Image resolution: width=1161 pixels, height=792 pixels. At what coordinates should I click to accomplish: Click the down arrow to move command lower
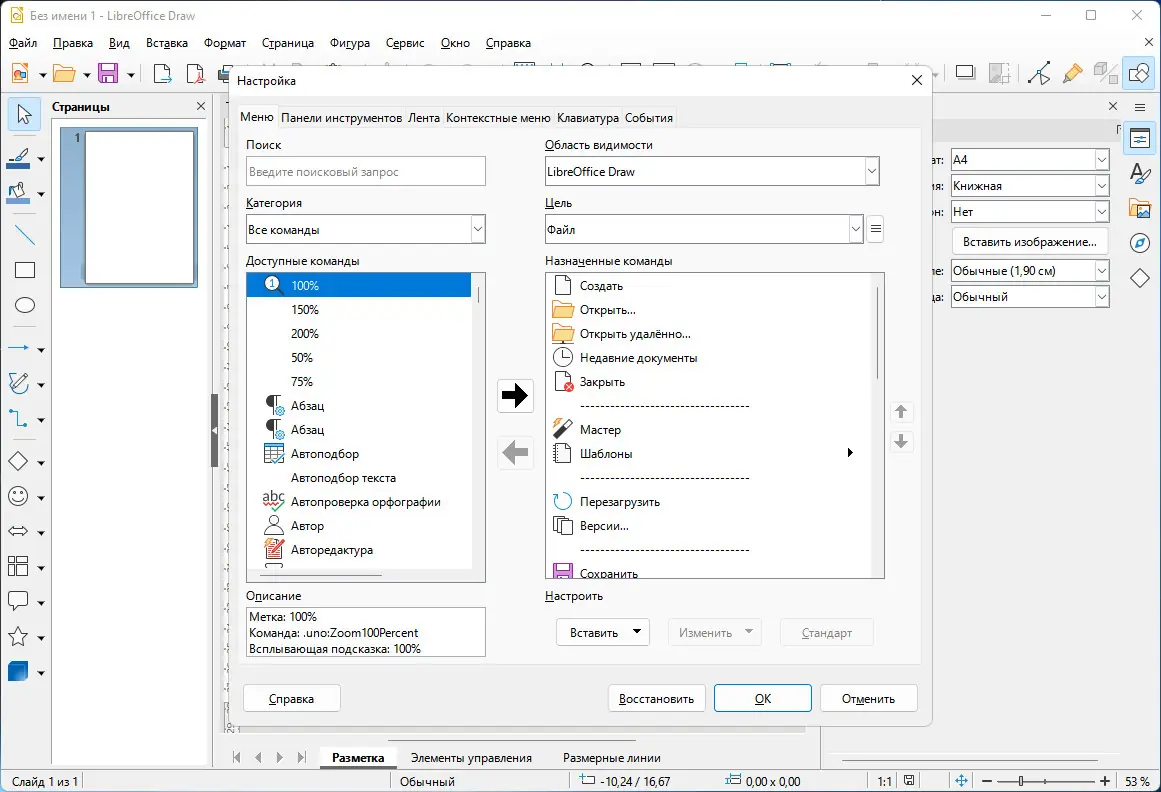pos(901,441)
